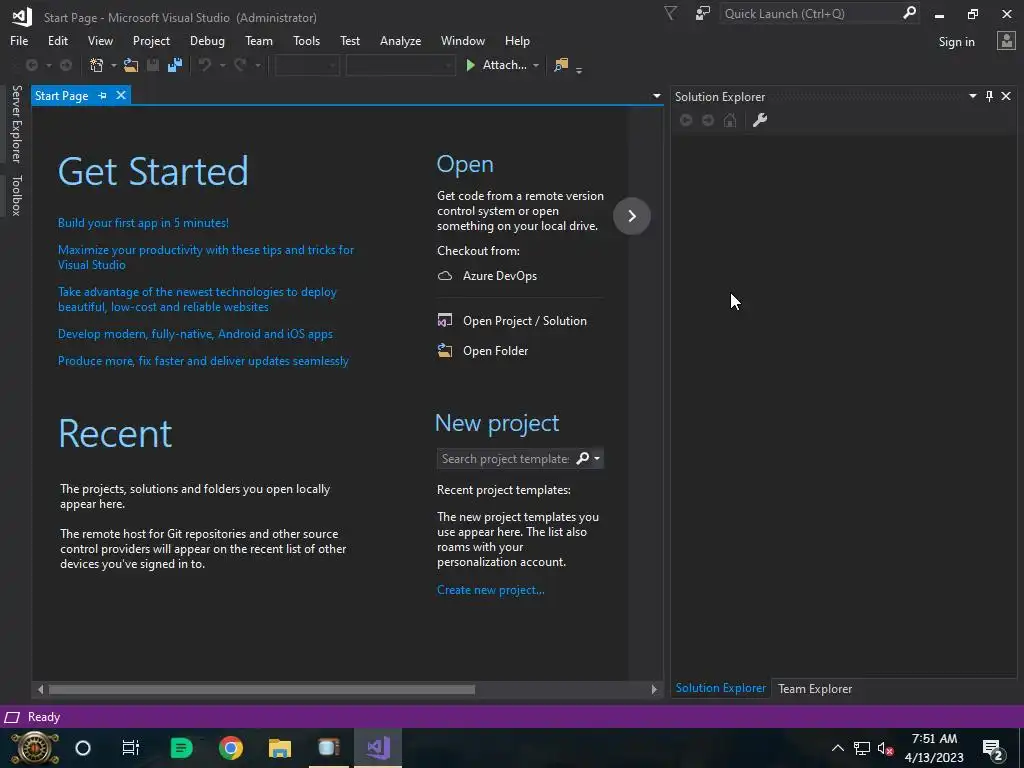1024x768 pixels.
Task: Open the Server Explorer side tab
Action: [x=16, y=123]
